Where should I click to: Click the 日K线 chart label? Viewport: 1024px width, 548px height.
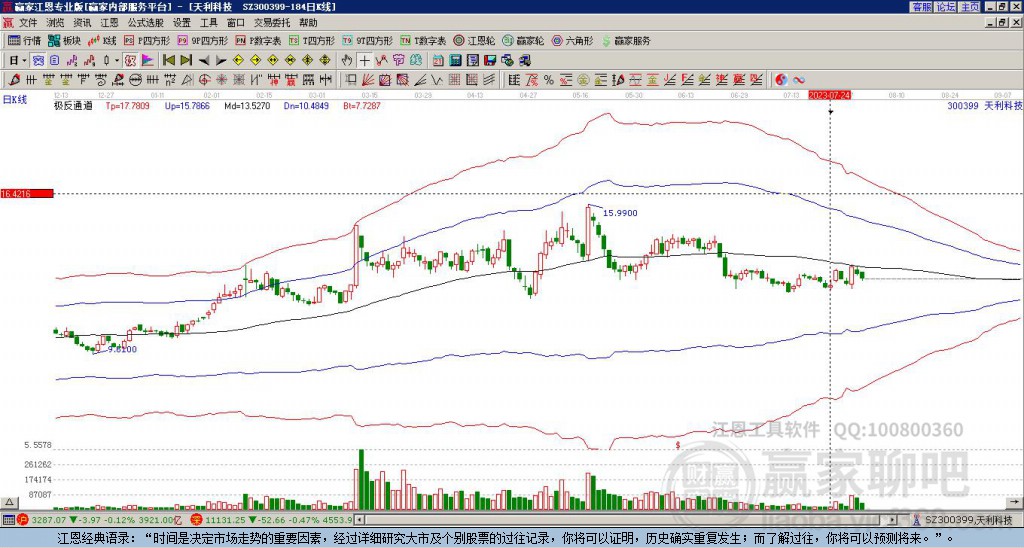(14, 99)
